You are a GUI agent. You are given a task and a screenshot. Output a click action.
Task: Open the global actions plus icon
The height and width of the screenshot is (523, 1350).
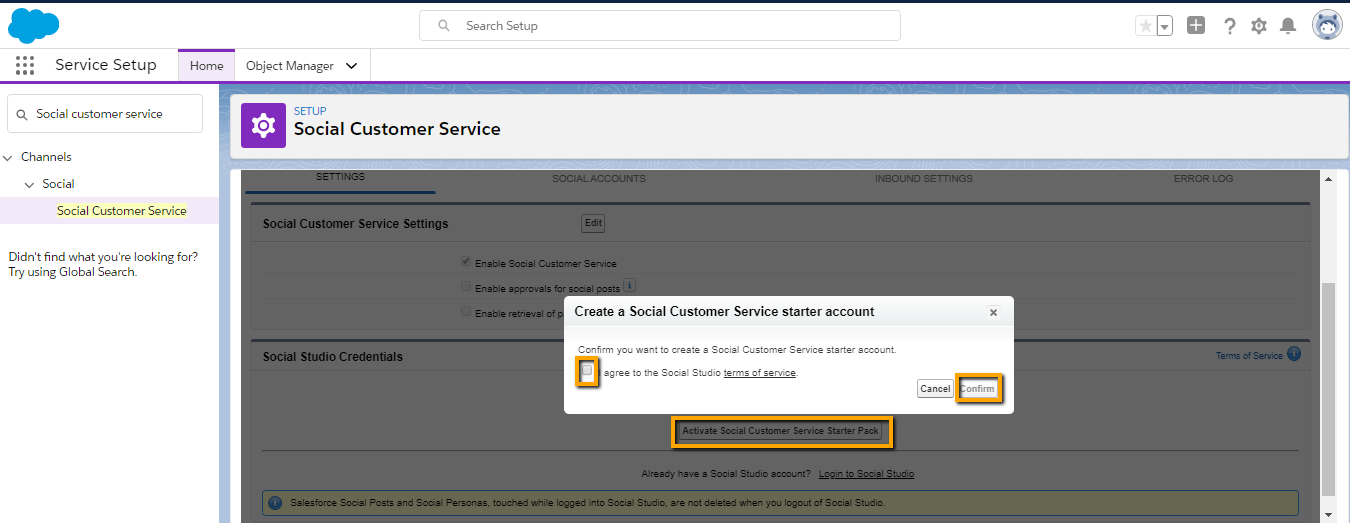1196,25
